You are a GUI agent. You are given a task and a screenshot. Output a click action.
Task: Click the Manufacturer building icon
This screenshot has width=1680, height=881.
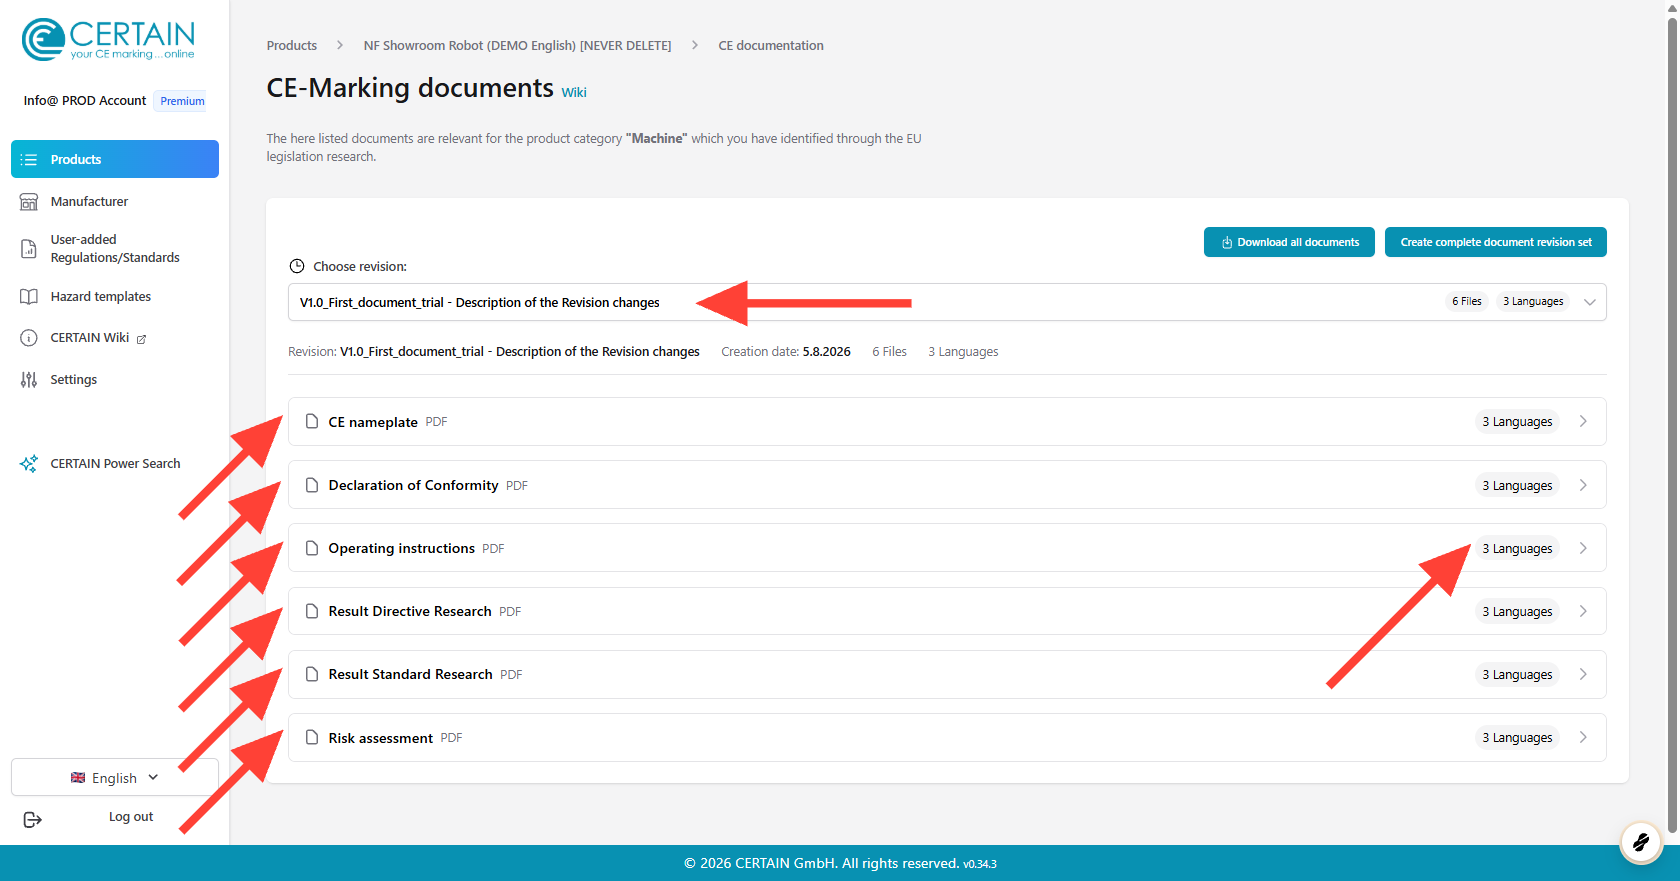pos(29,202)
